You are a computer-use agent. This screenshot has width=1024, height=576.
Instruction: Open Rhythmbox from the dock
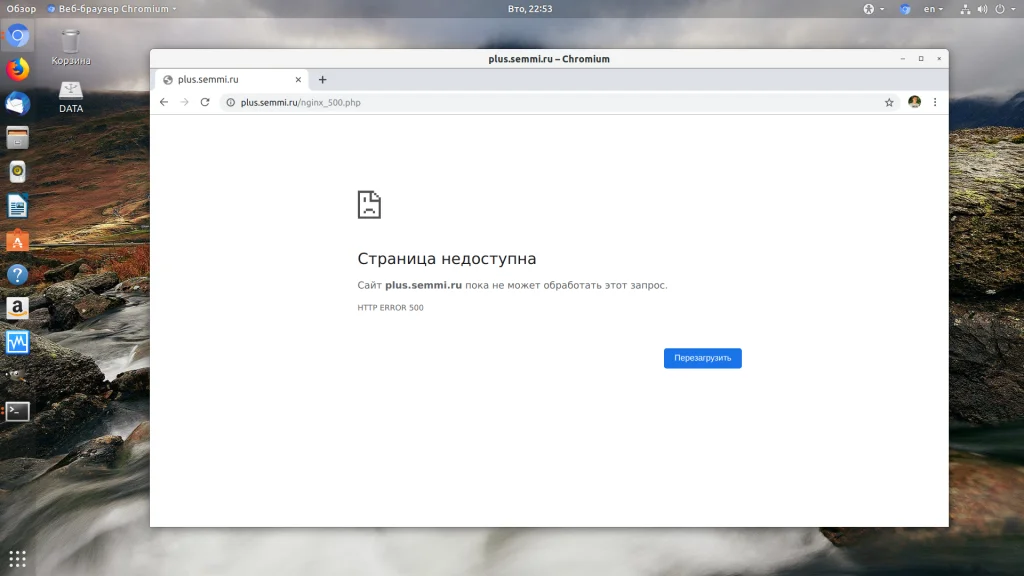pos(18,172)
